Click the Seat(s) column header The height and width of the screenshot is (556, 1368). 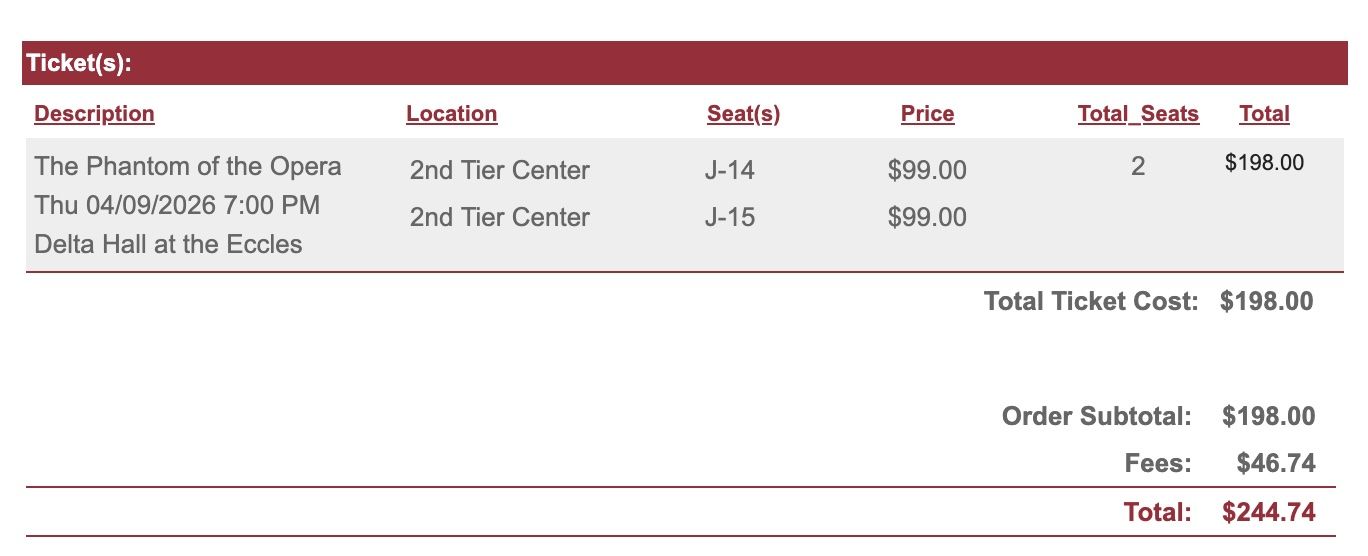click(x=743, y=114)
